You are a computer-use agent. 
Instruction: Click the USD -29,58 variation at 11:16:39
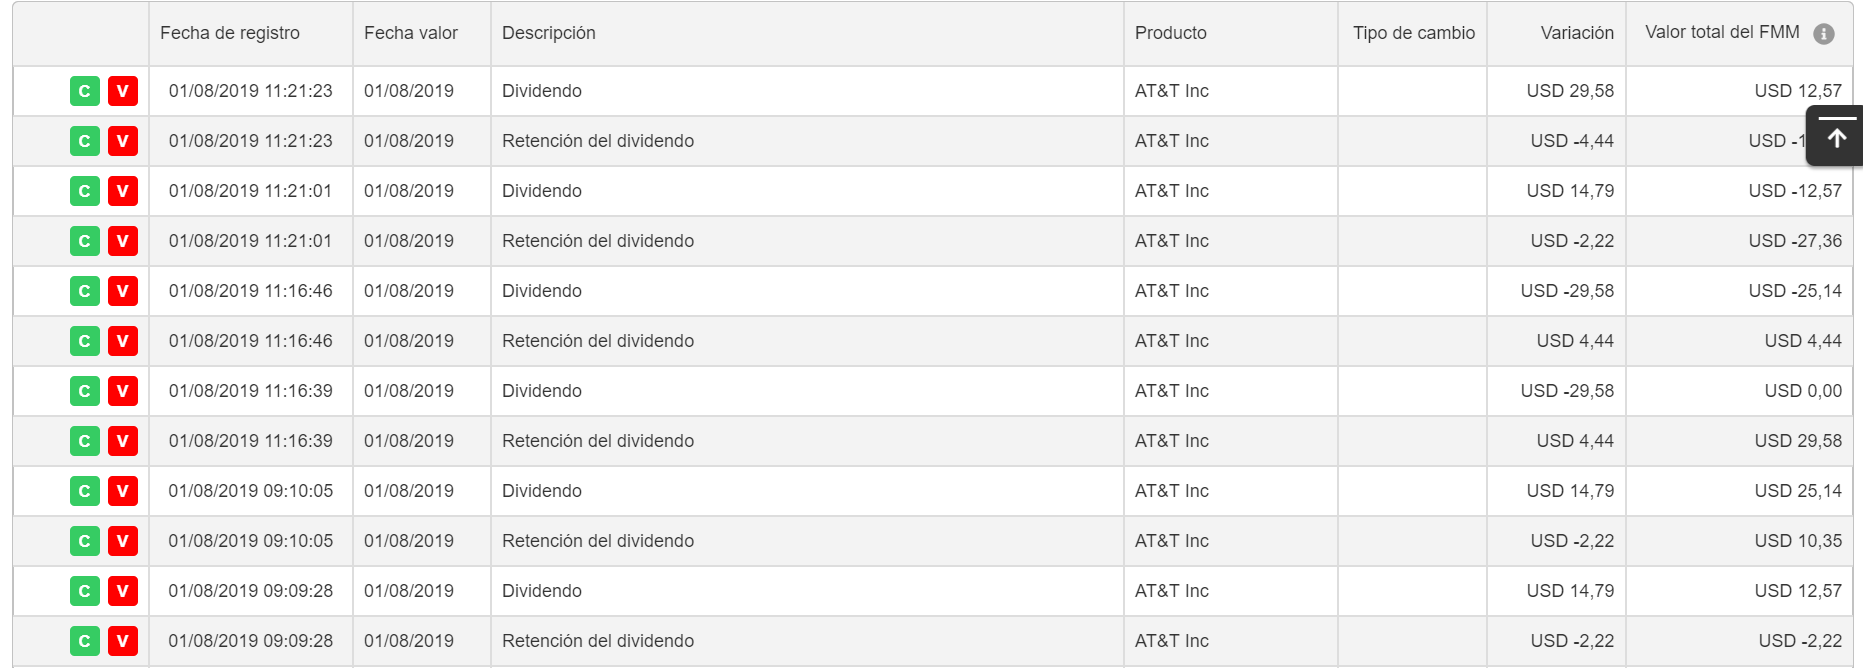(1567, 391)
